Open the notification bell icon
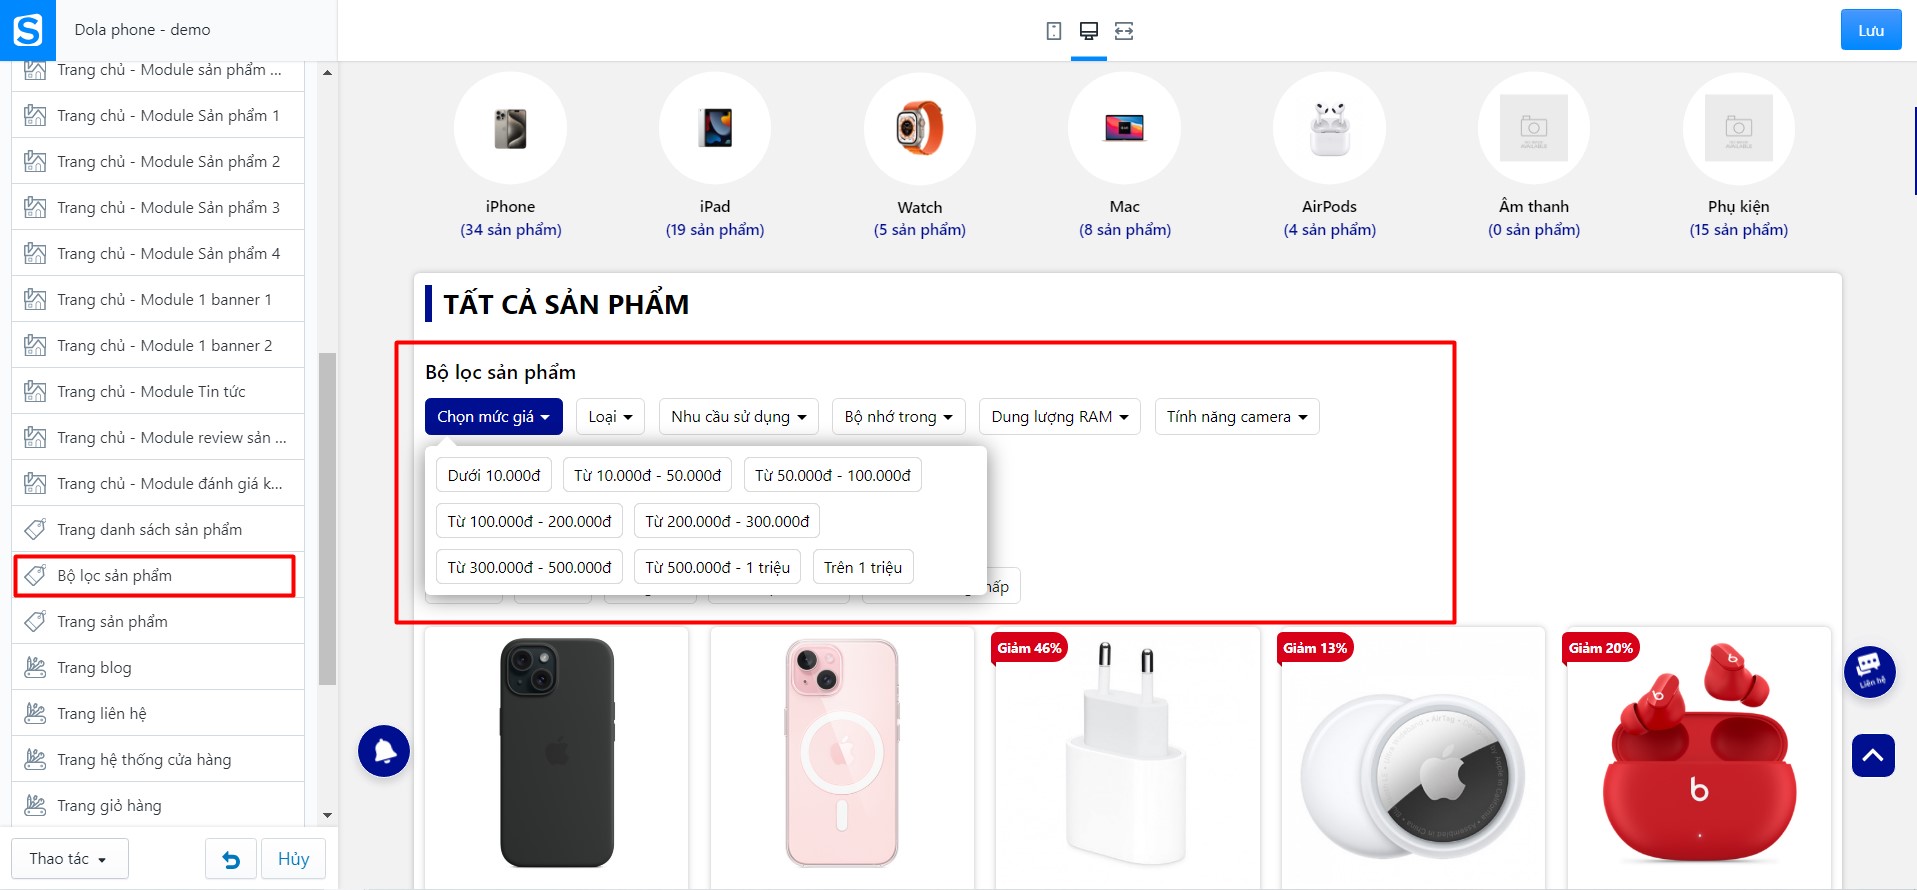This screenshot has width=1917, height=890. (x=384, y=751)
